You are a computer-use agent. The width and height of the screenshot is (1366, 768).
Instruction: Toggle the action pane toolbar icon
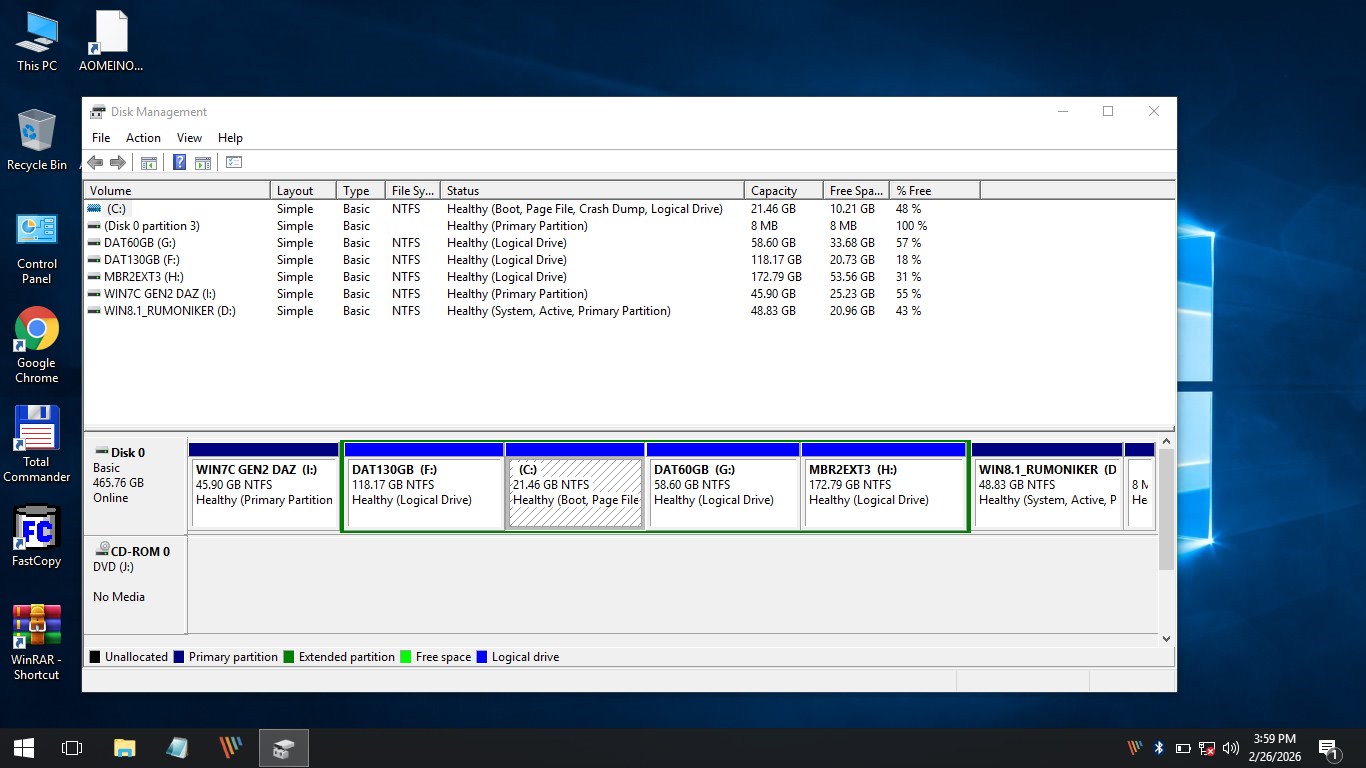(203, 163)
